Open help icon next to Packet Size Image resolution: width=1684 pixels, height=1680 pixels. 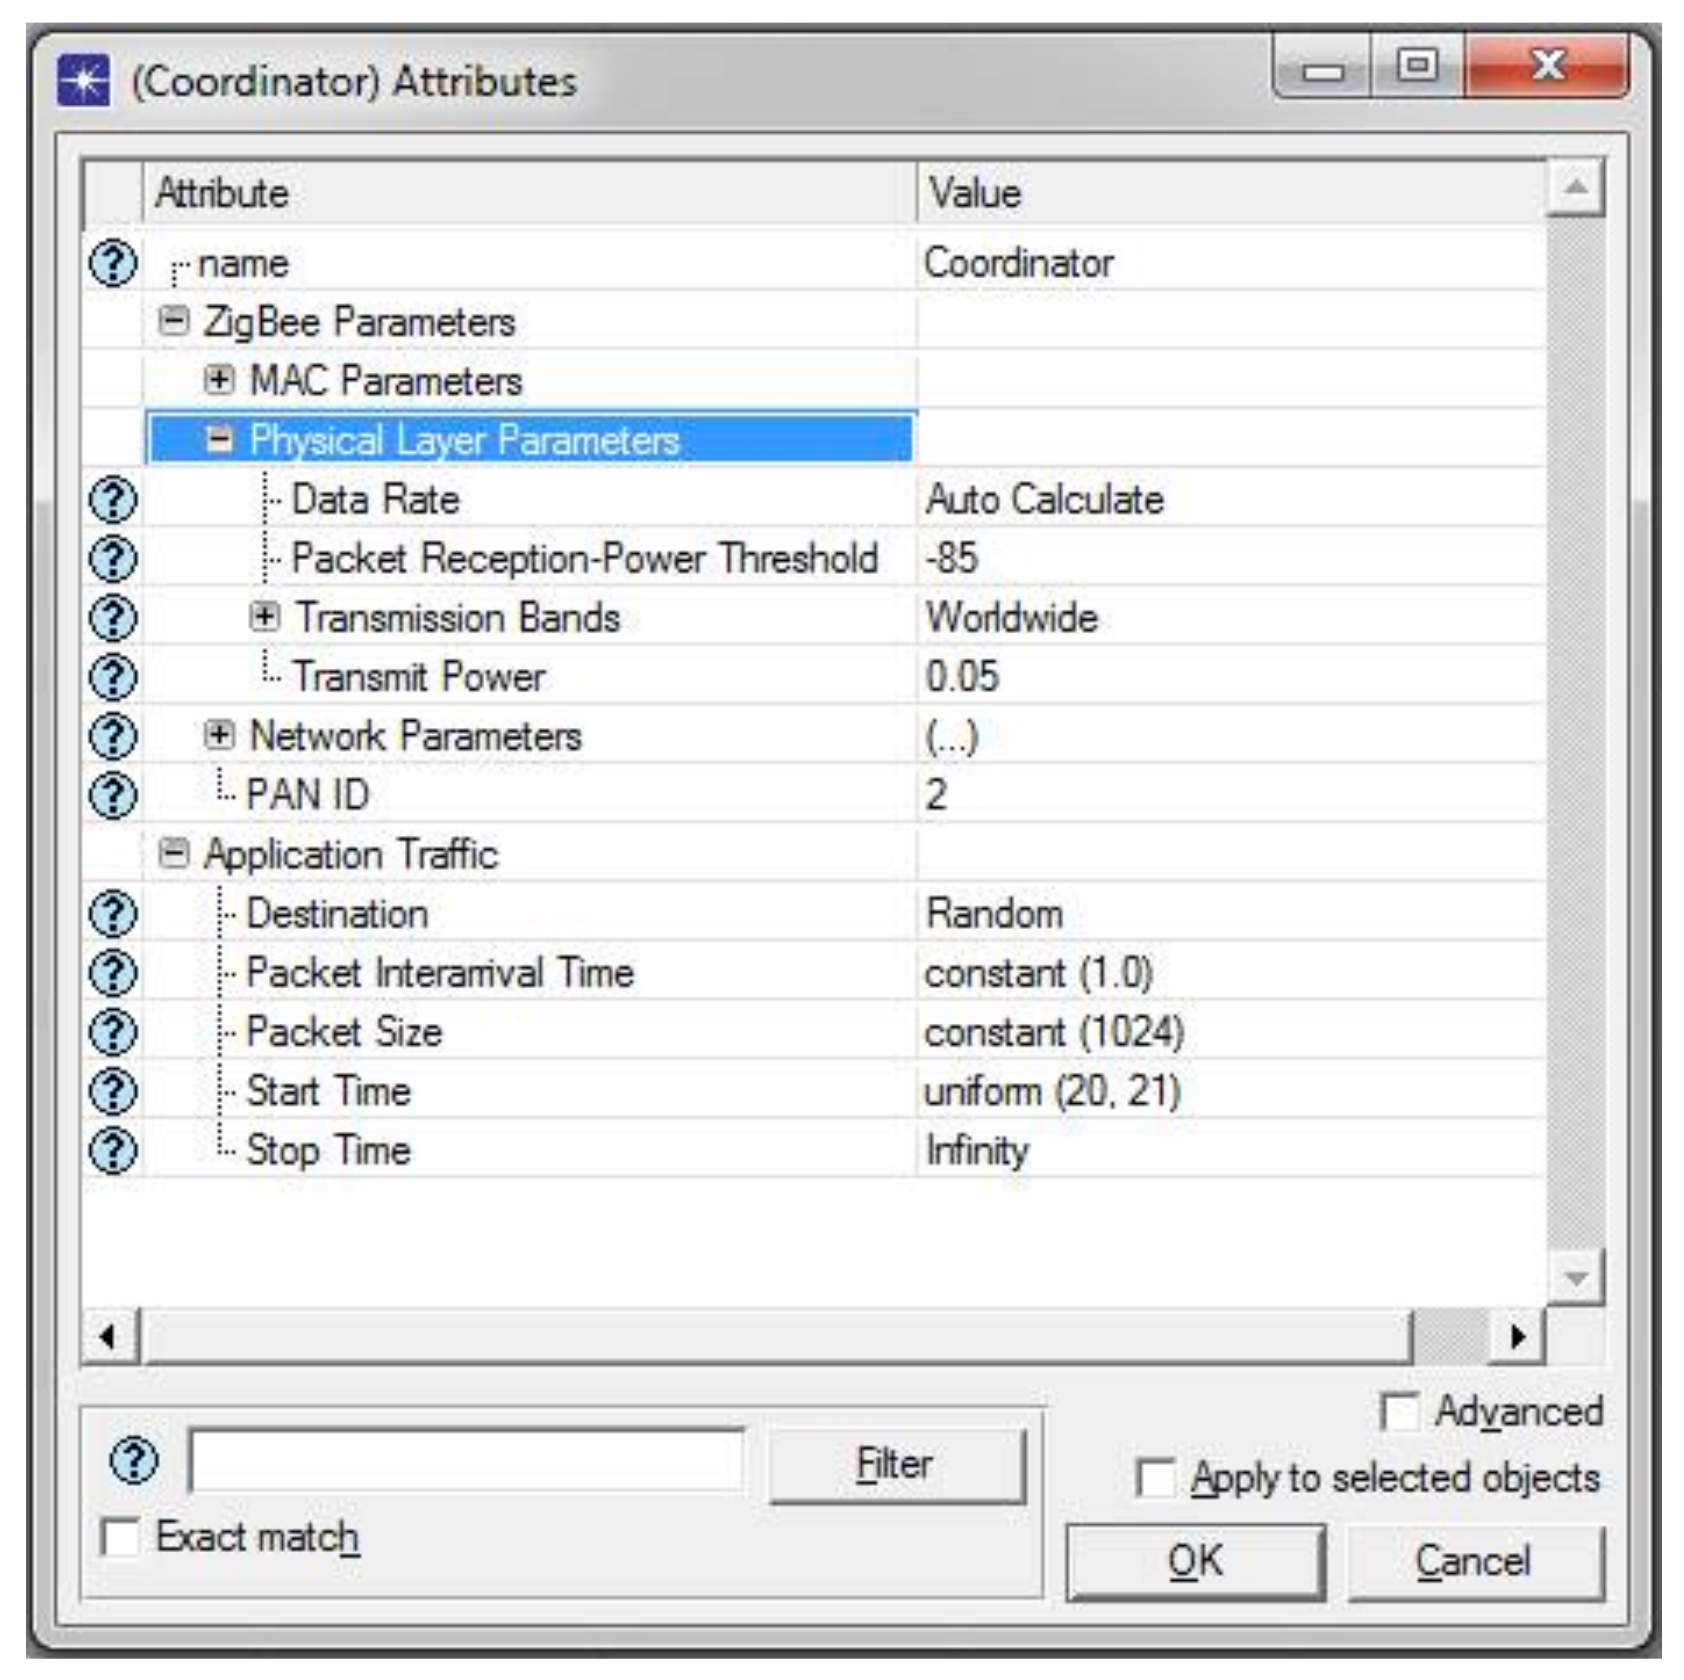[x=113, y=1032]
